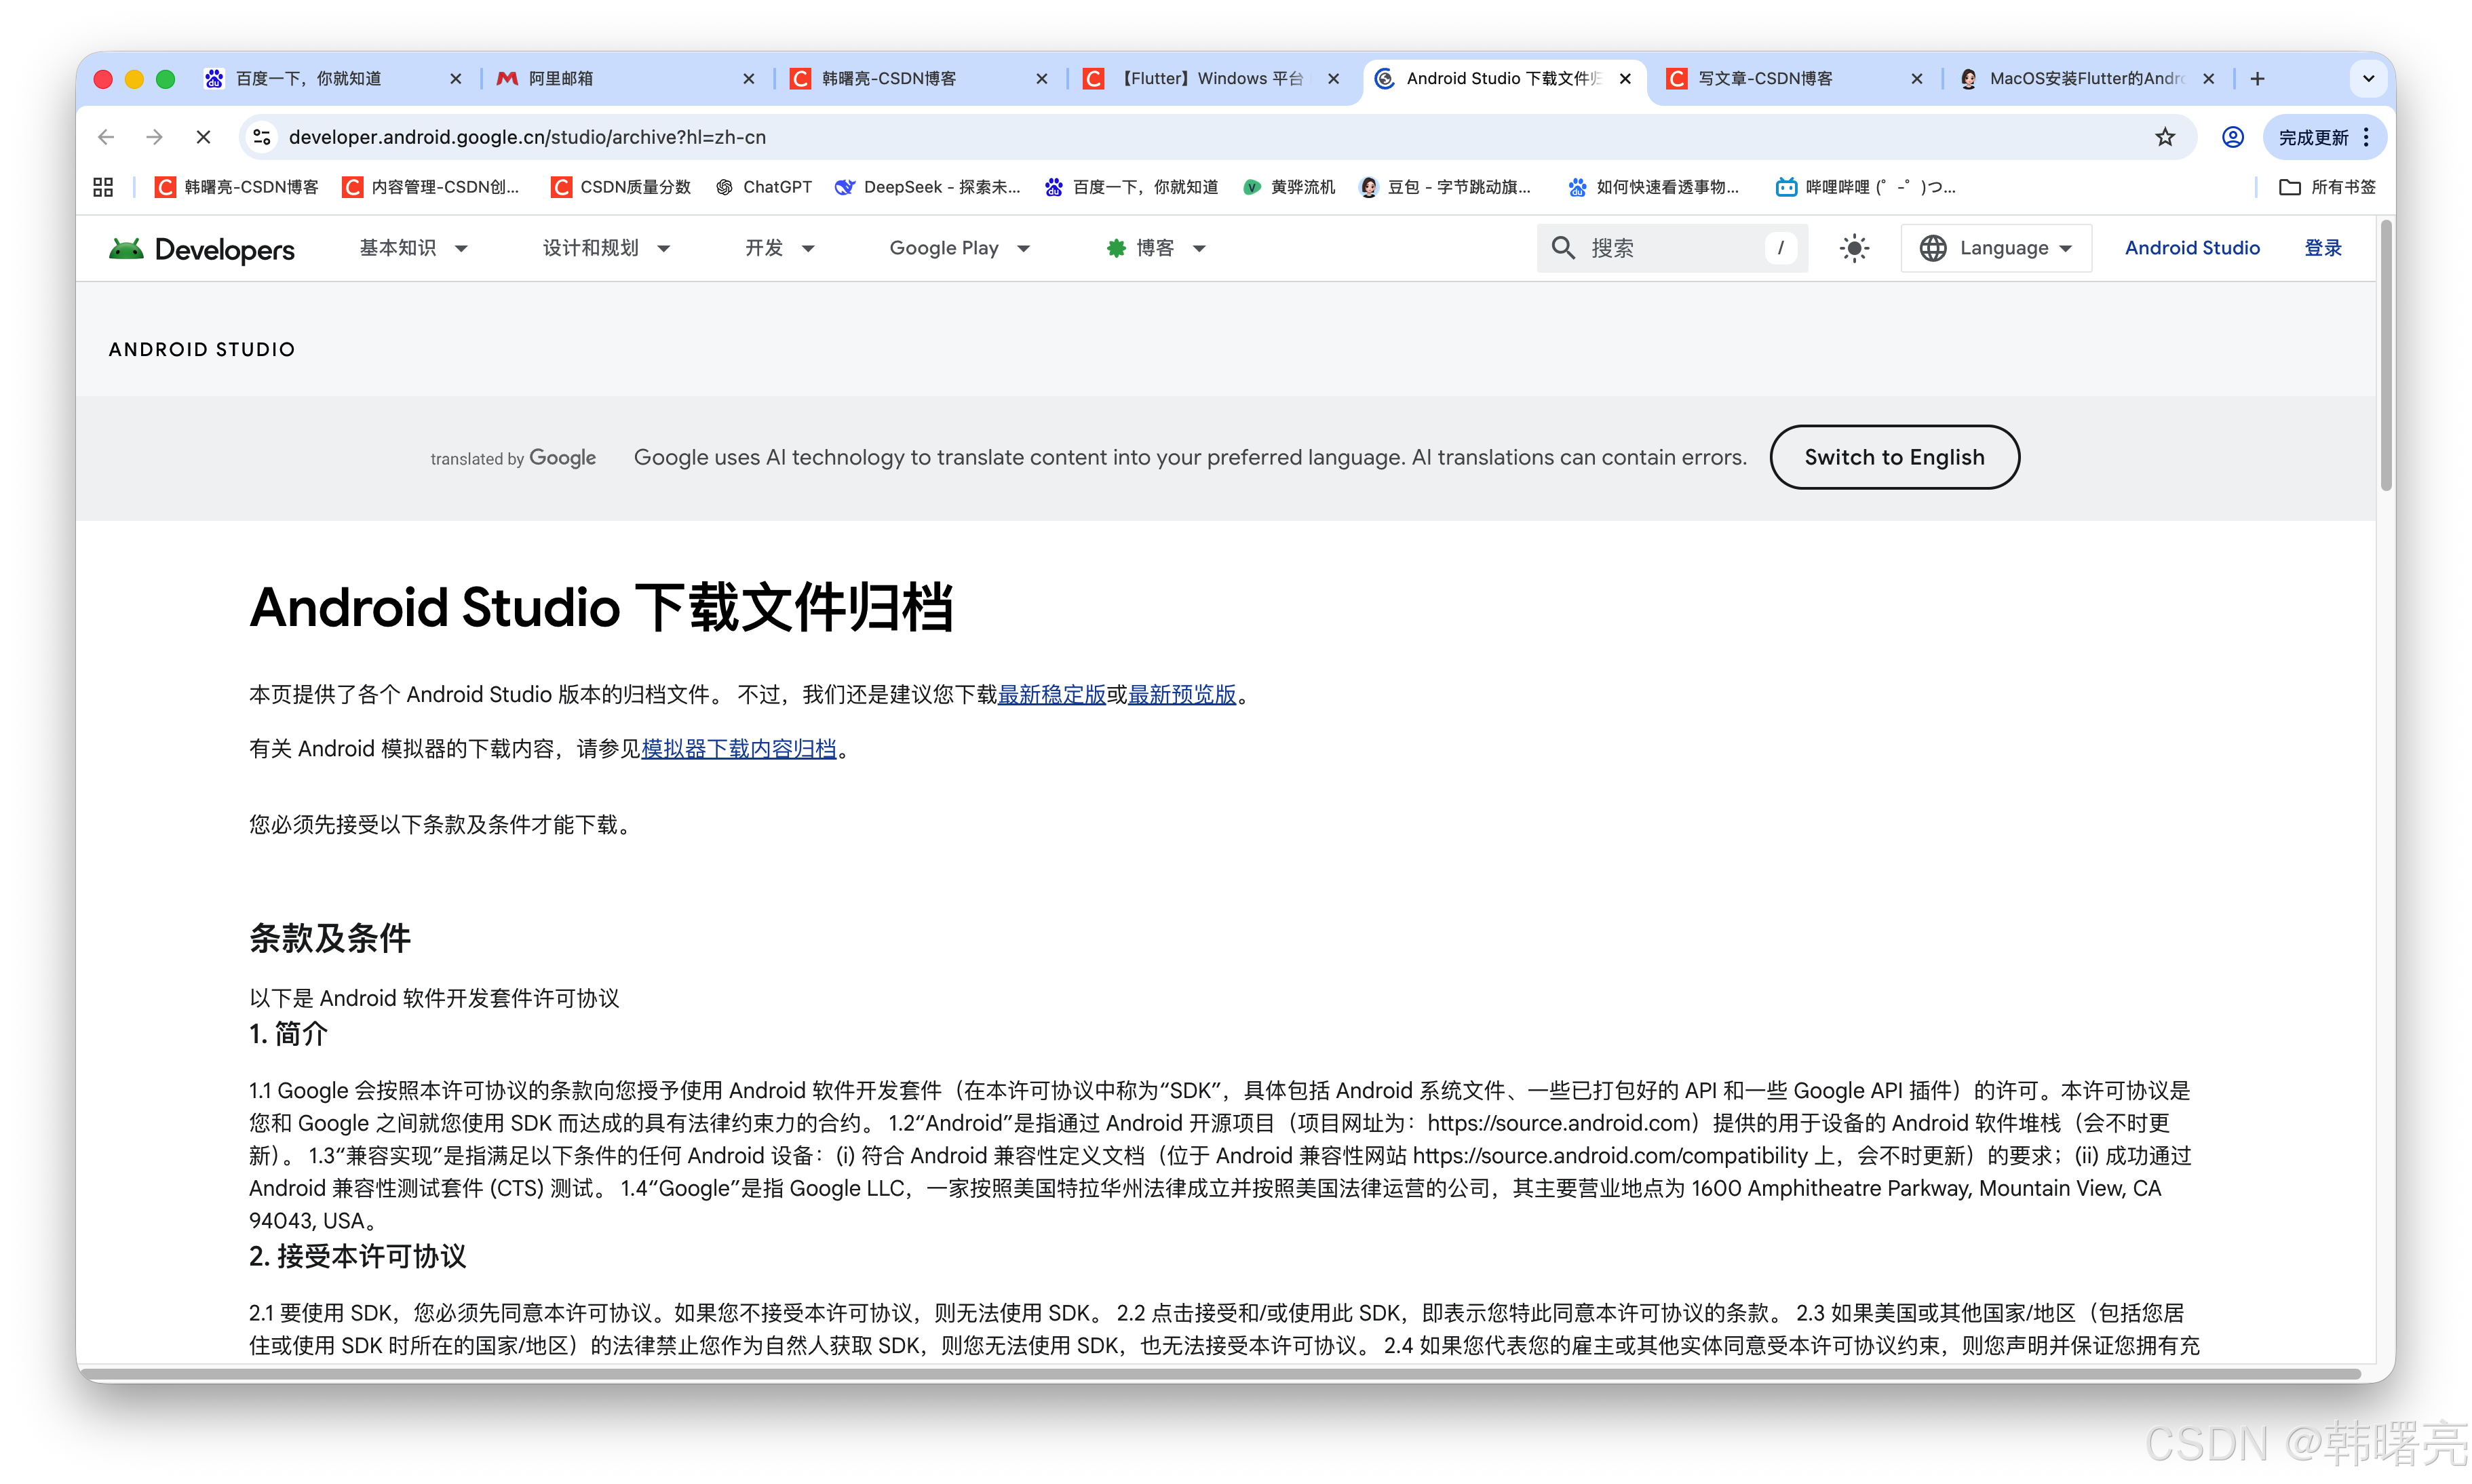Open 韩曙亮-CSDN博客 bookmark in bookmarks bar
This screenshot has height=1484, width=2472.
(x=237, y=187)
